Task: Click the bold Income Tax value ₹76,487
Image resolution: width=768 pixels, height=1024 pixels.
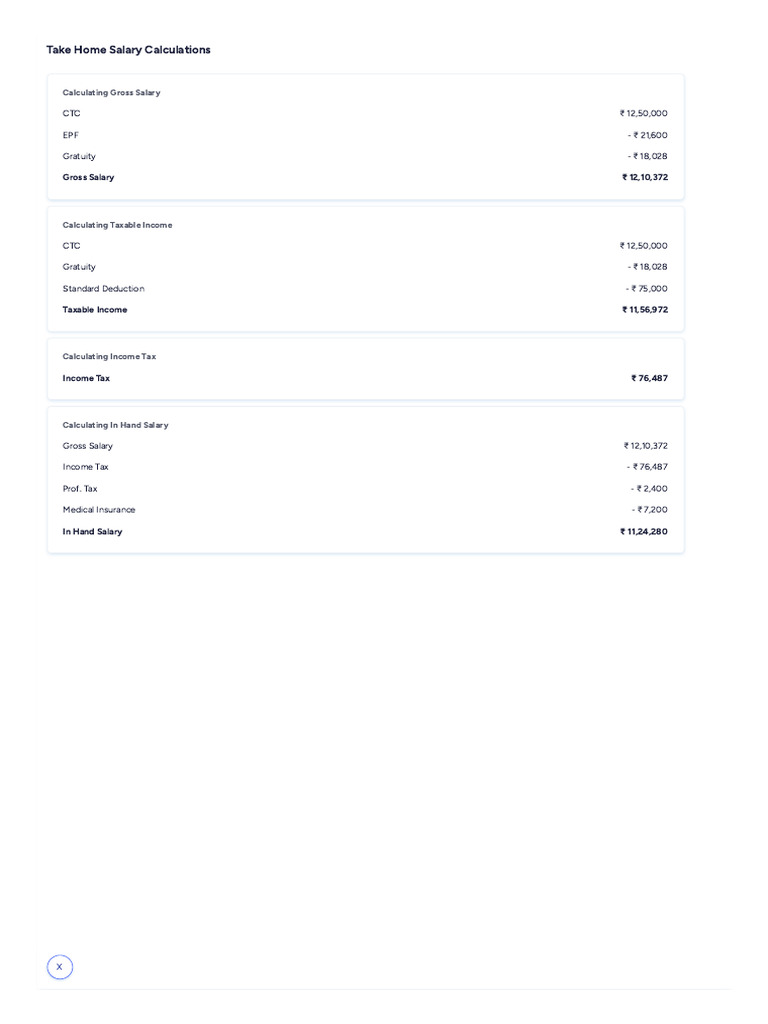Action: pos(649,379)
